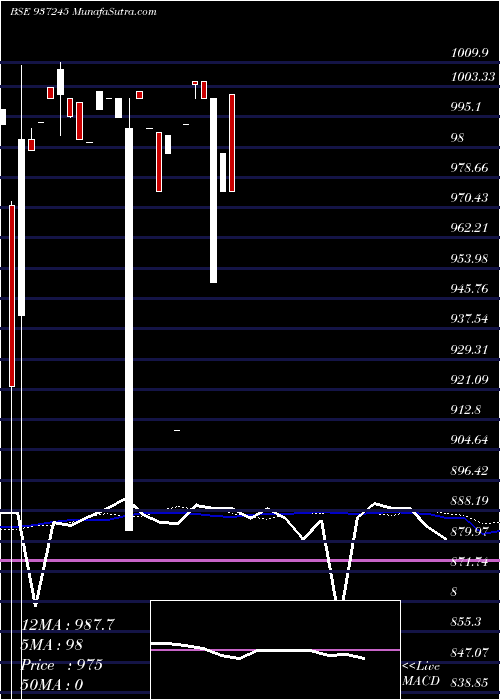Click the 945.76 price axis label
Viewport: 500px width, 700px height.
coord(470,289)
